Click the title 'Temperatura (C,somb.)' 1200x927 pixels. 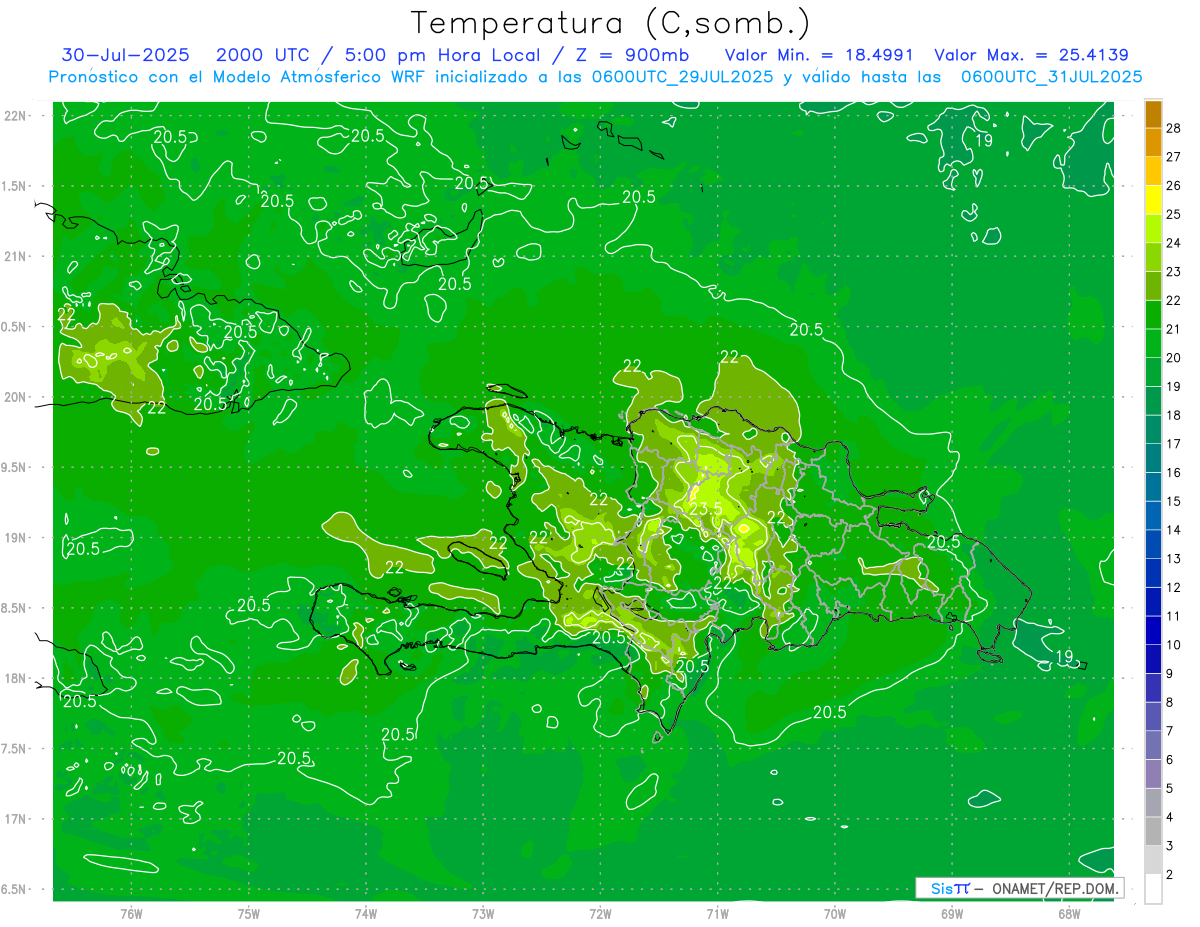click(611, 23)
